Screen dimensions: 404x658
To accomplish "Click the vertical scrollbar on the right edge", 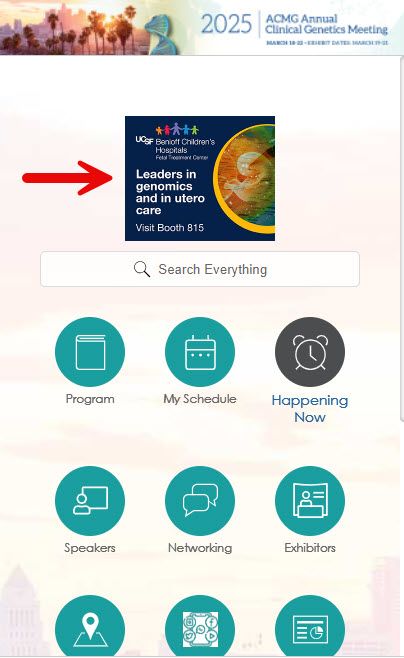I will point(401,239).
